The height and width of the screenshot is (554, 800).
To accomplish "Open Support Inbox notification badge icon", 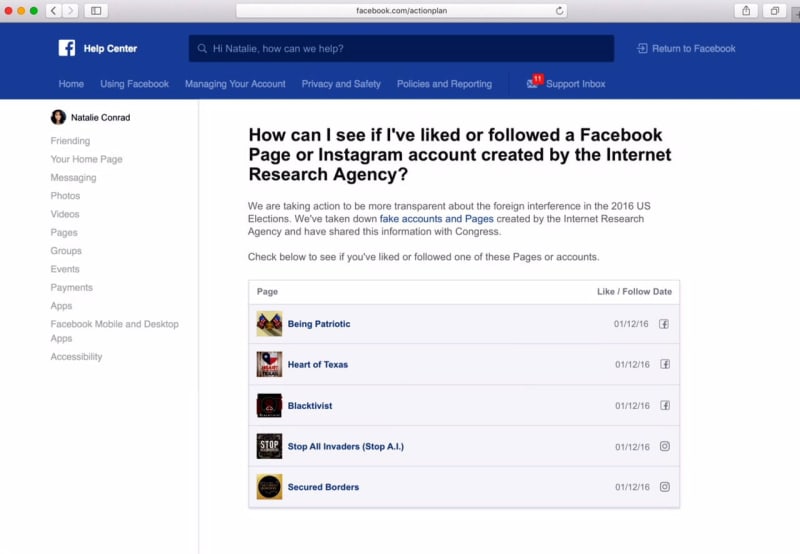I will (x=535, y=82).
